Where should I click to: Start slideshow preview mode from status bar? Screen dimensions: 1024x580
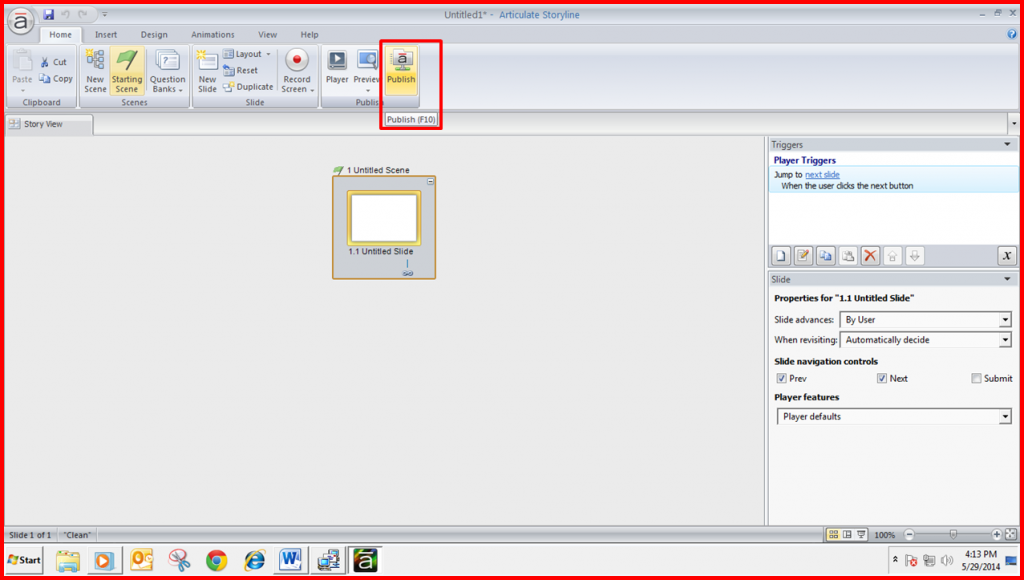point(861,535)
